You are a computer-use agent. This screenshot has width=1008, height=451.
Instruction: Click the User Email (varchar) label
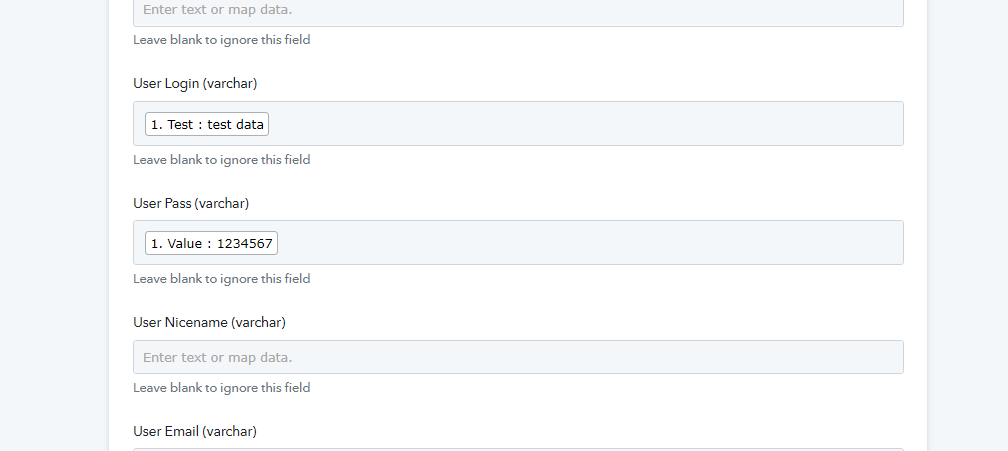tap(195, 431)
